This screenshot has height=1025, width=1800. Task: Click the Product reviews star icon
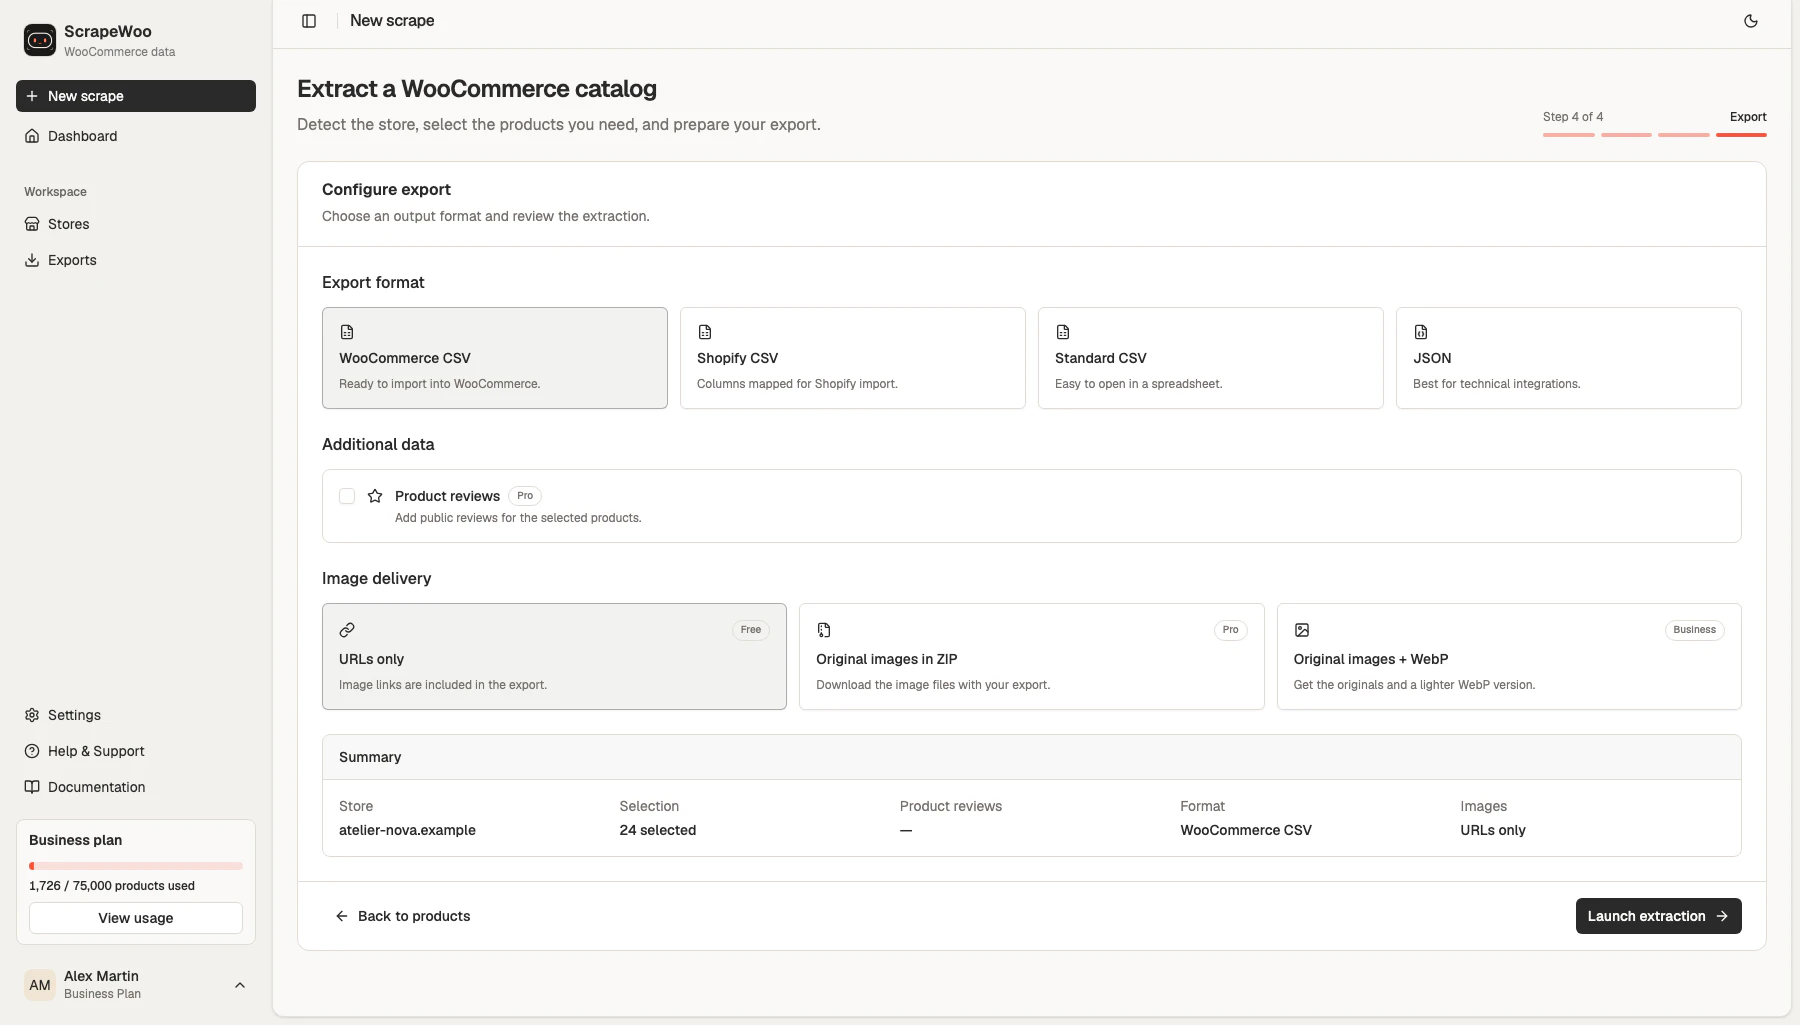point(375,496)
